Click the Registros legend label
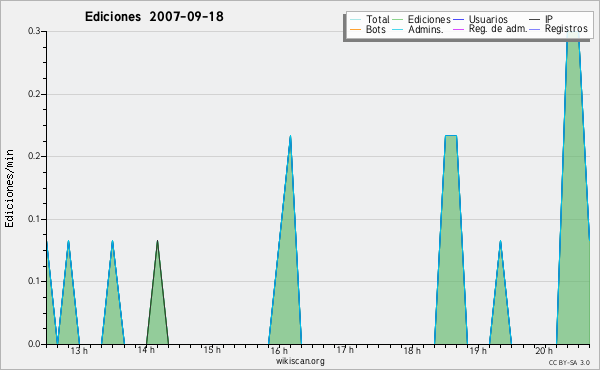The width and height of the screenshot is (600, 370). 566,29
